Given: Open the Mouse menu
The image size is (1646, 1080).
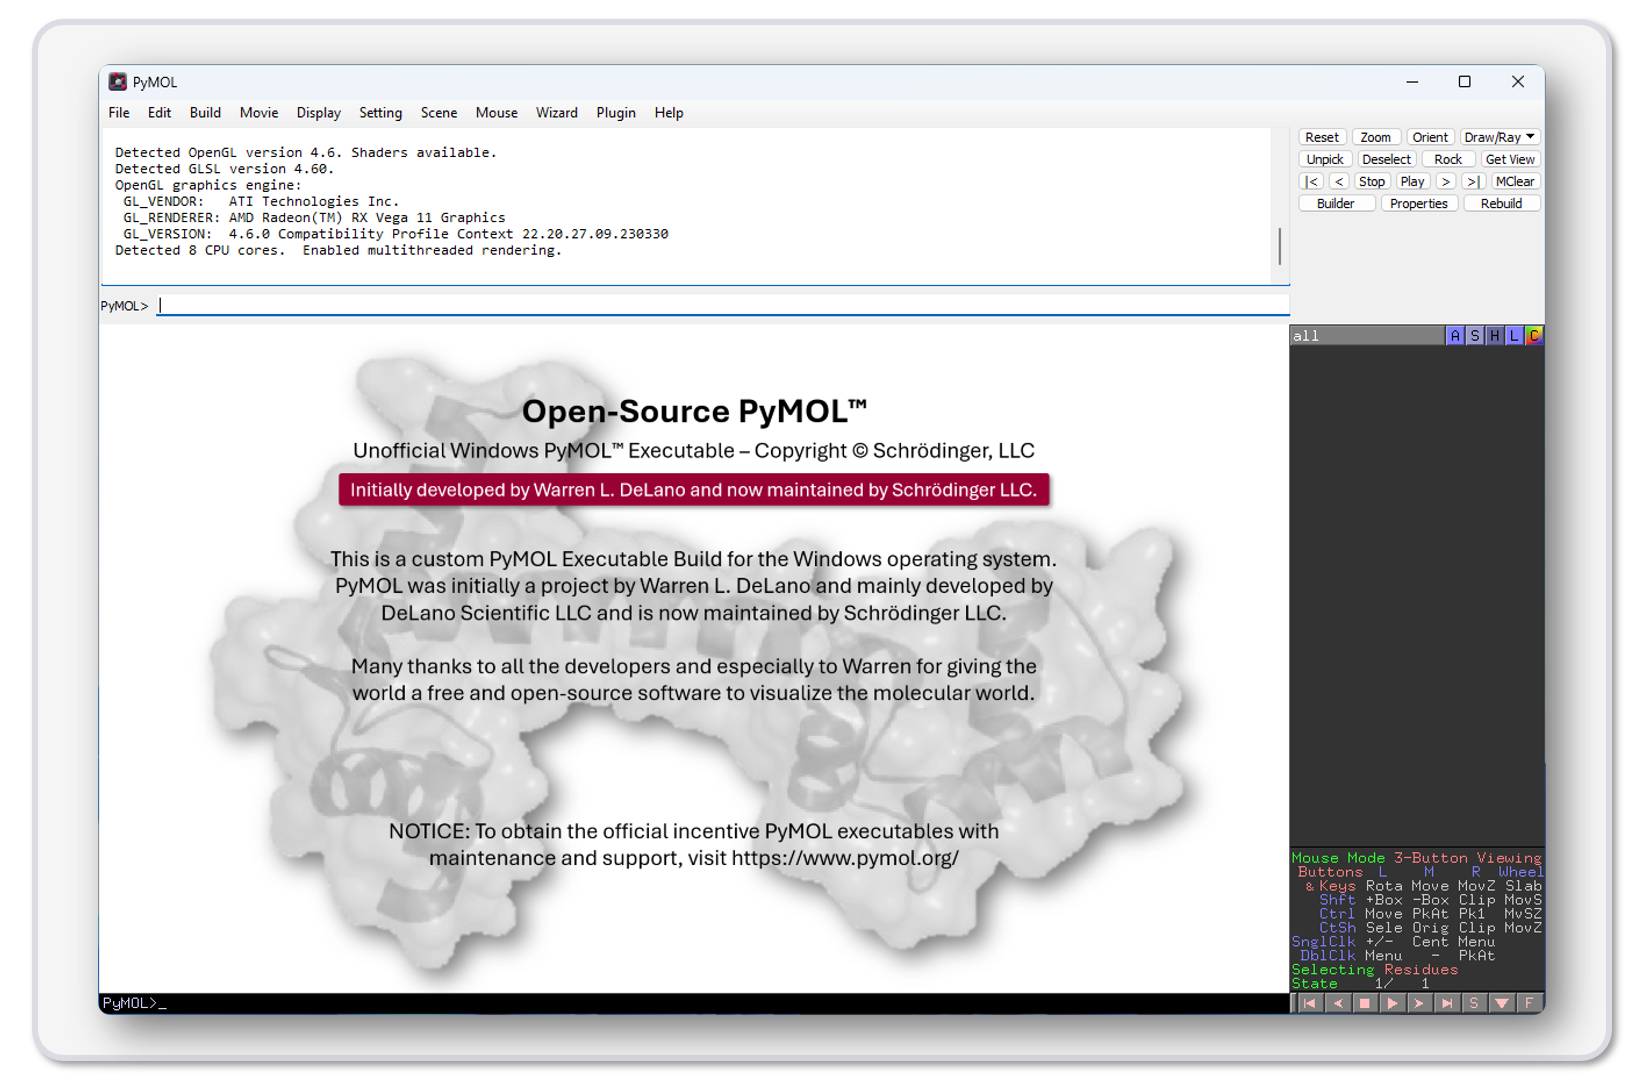Looking at the screenshot, I should click(497, 113).
